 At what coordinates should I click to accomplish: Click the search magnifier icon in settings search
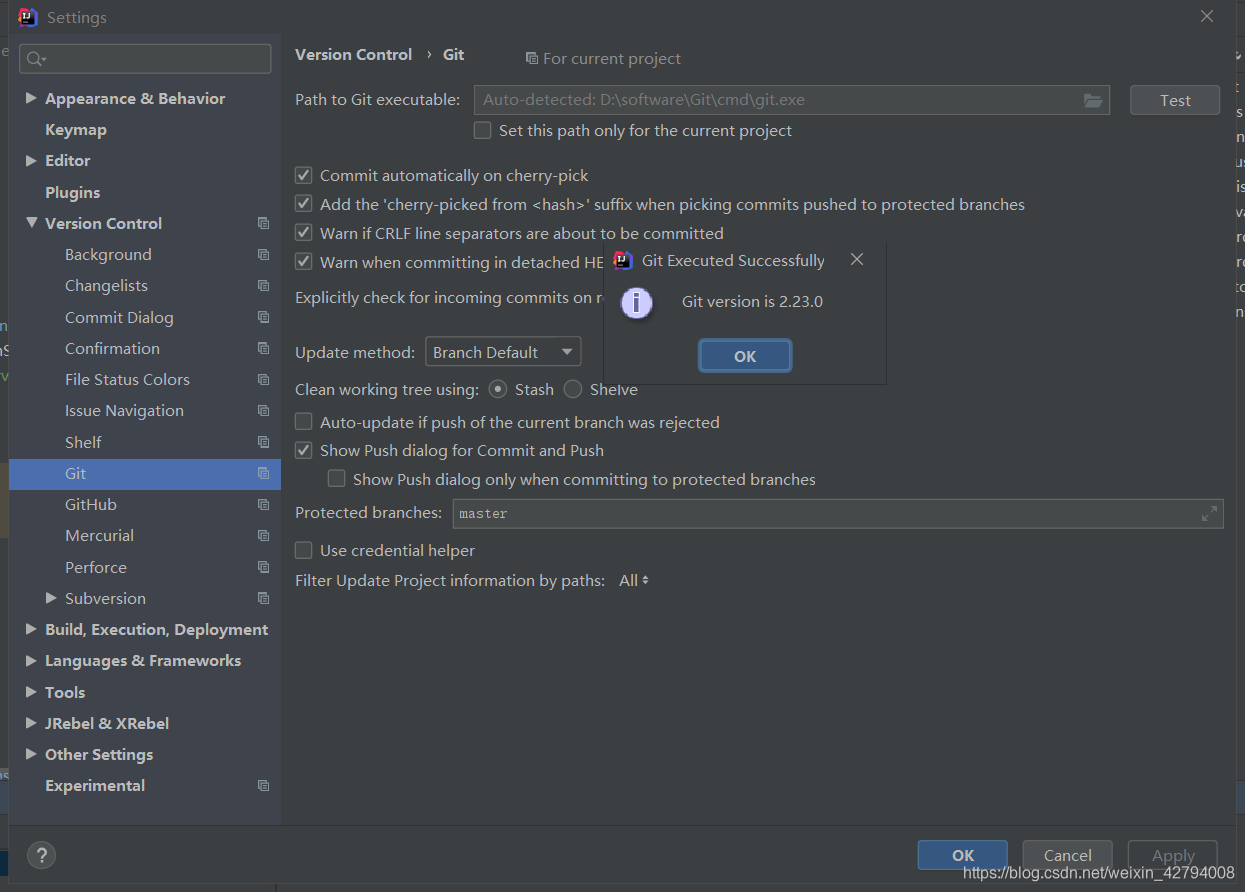tap(36, 59)
